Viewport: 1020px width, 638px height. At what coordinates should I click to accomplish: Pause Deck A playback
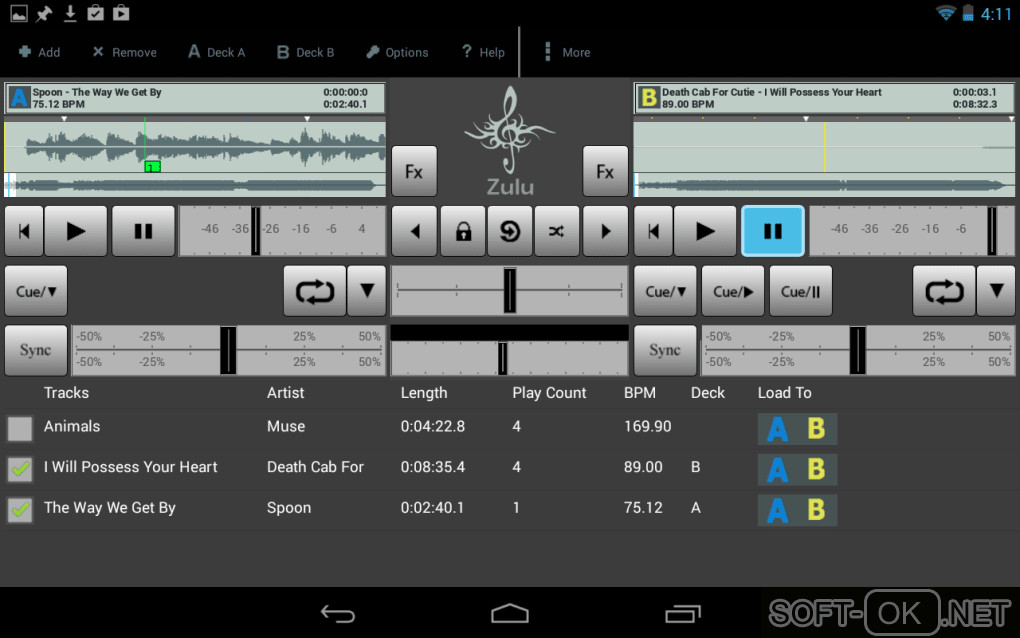pyautogui.click(x=143, y=231)
